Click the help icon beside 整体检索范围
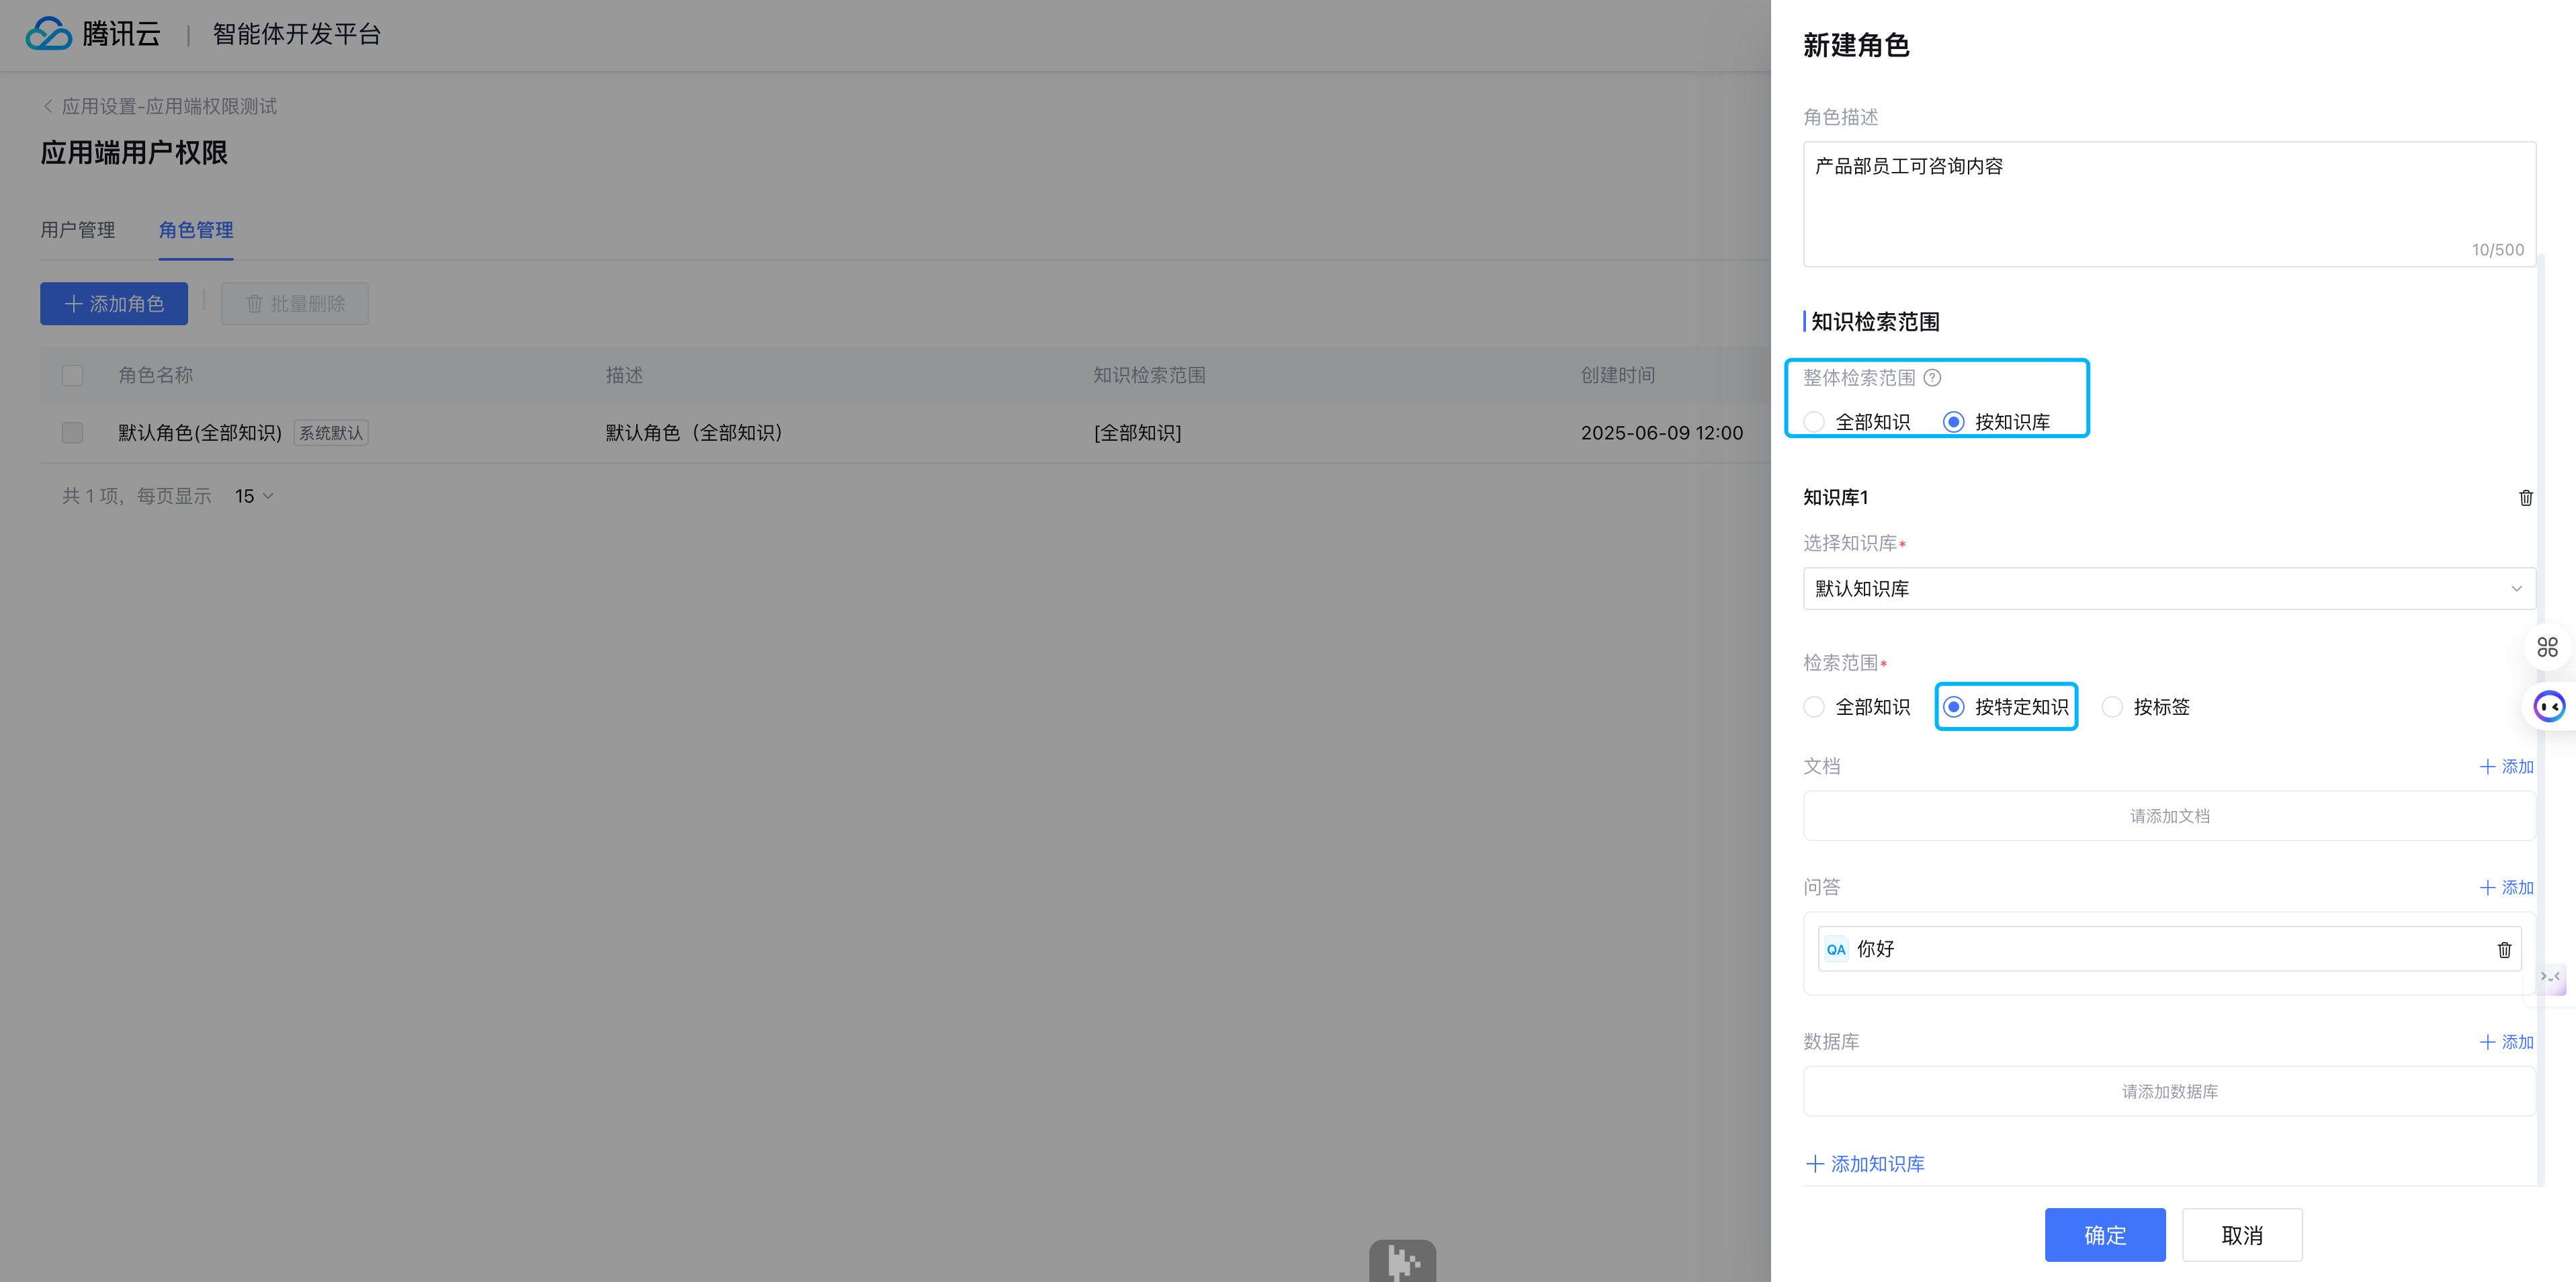The image size is (2576, 1282). [x=1932, y=378]
